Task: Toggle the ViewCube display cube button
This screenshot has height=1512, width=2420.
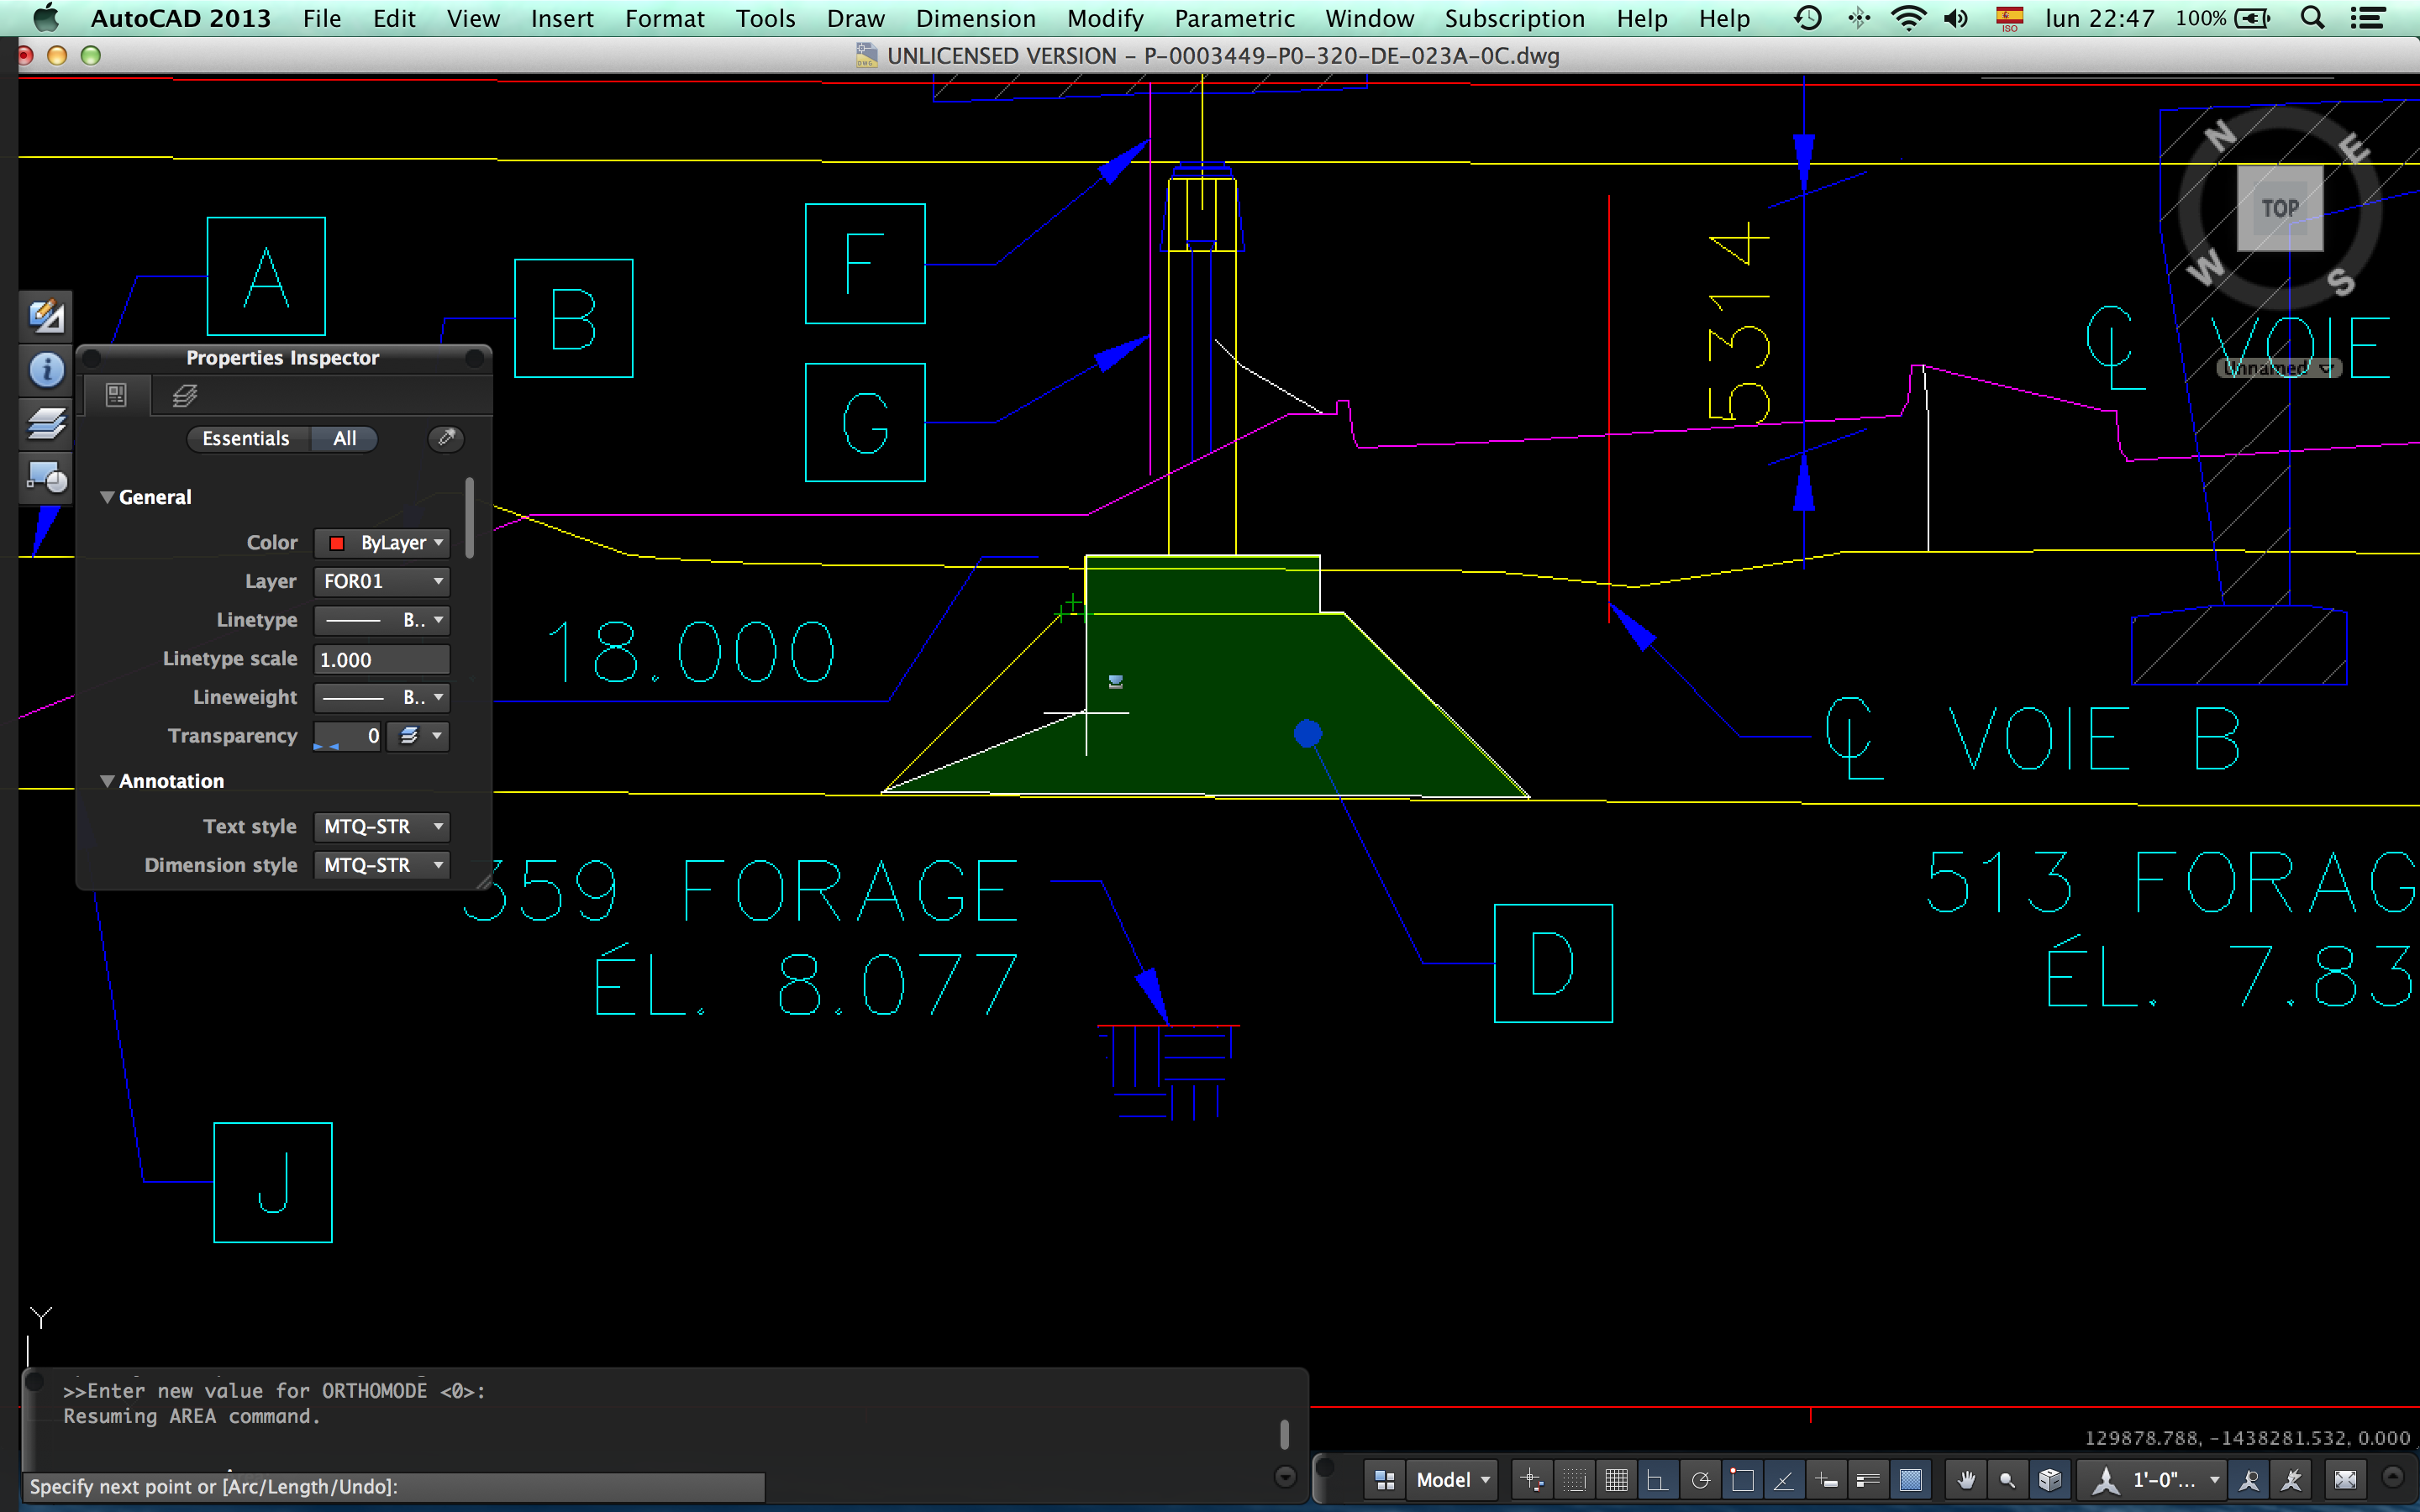Action: click(2049, 1479)
